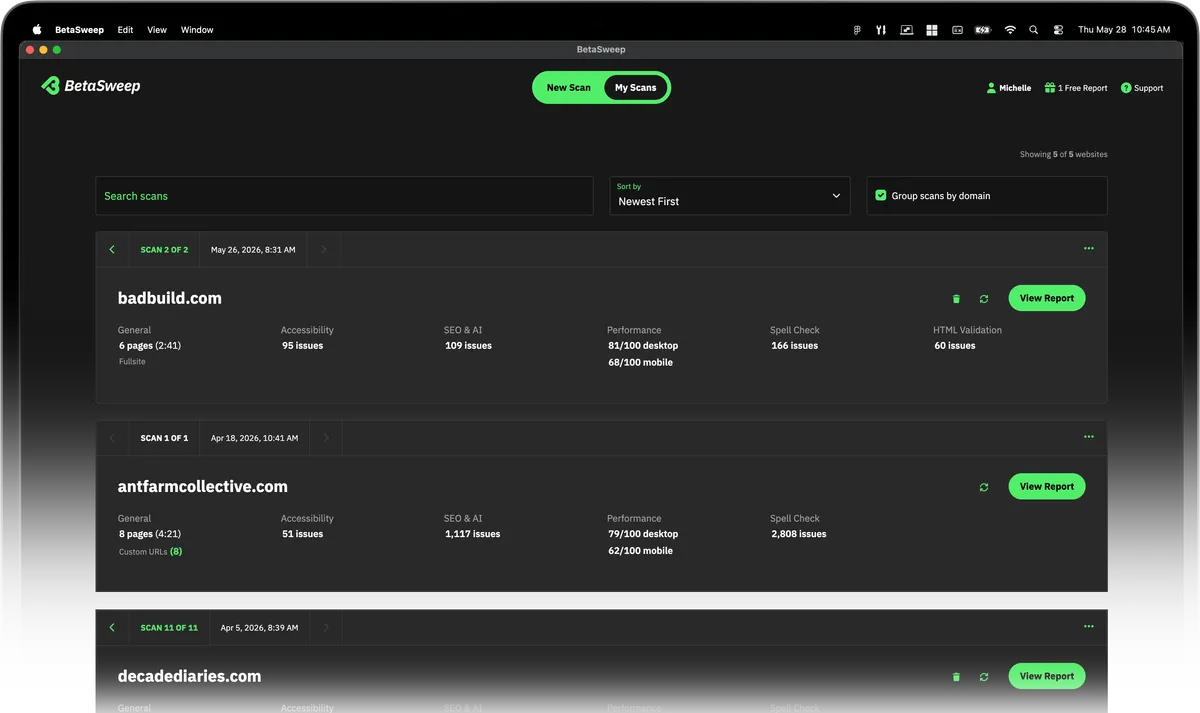Open Spotlight search in menu bar
This screenshot has width=1200, height=713.
(1034, 30)
